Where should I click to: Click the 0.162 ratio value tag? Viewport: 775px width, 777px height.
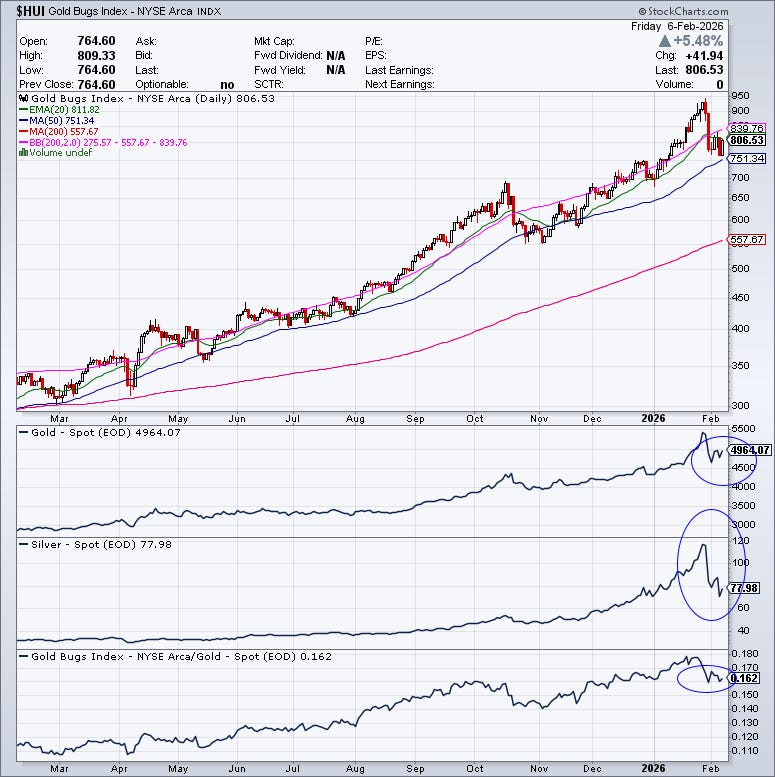pos(743,678)
